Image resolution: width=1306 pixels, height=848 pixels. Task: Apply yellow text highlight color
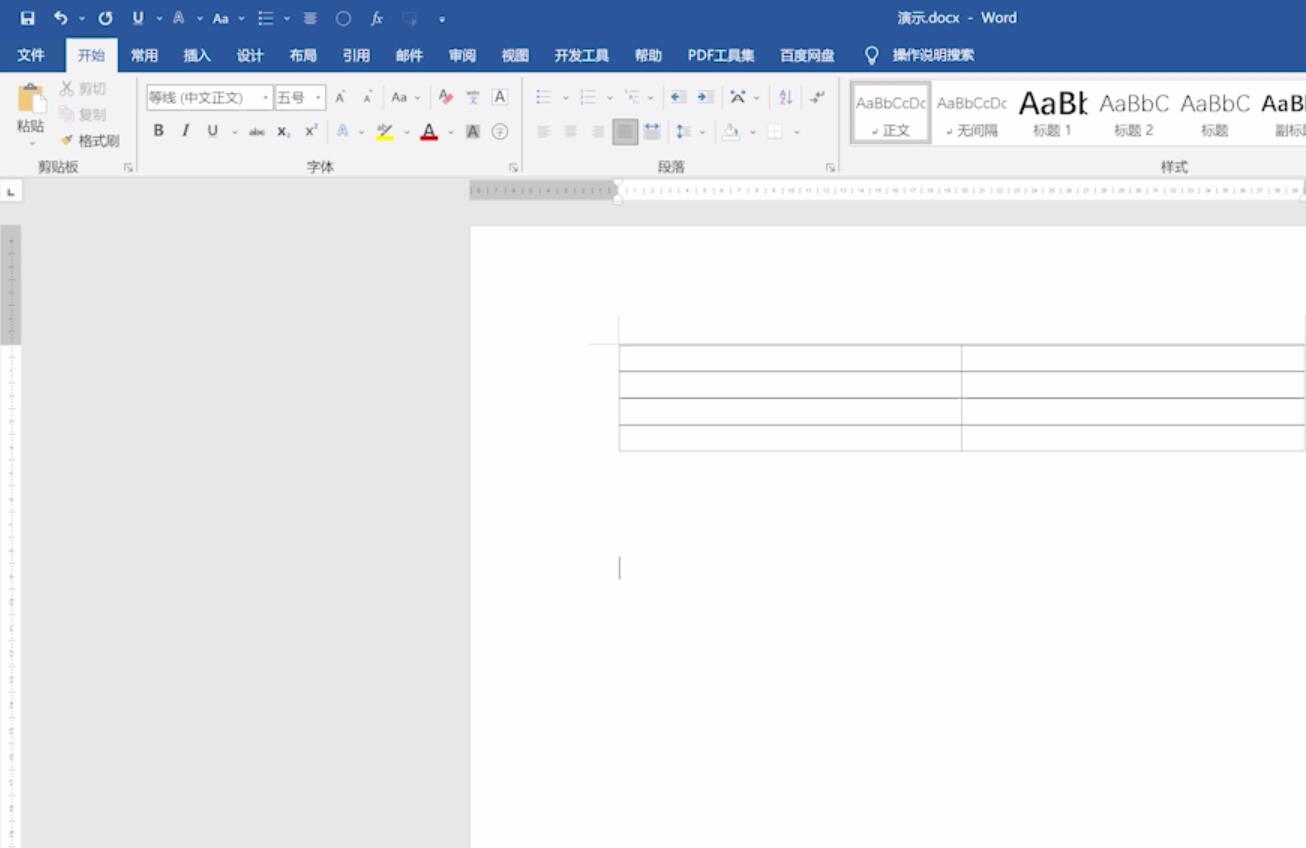click(x=385, y=131)
